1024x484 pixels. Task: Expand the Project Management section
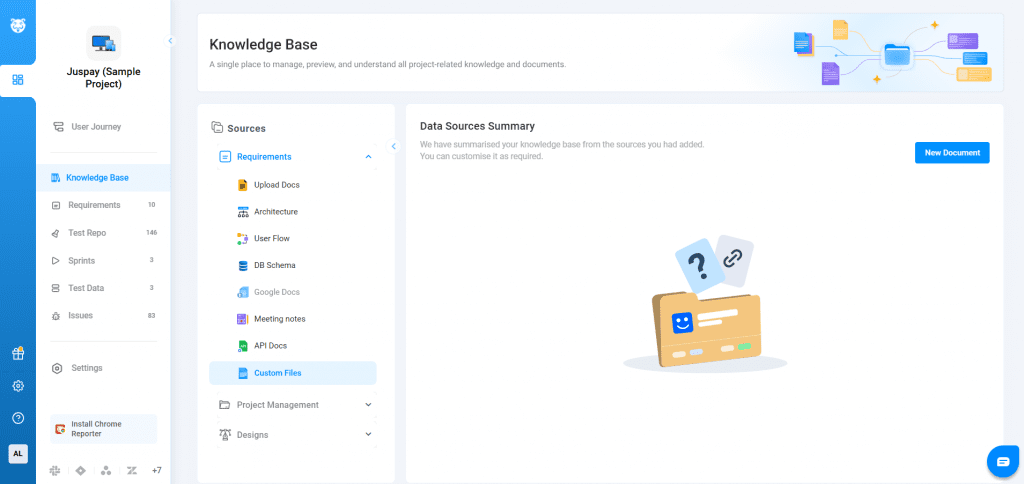[x=368, y=405]
